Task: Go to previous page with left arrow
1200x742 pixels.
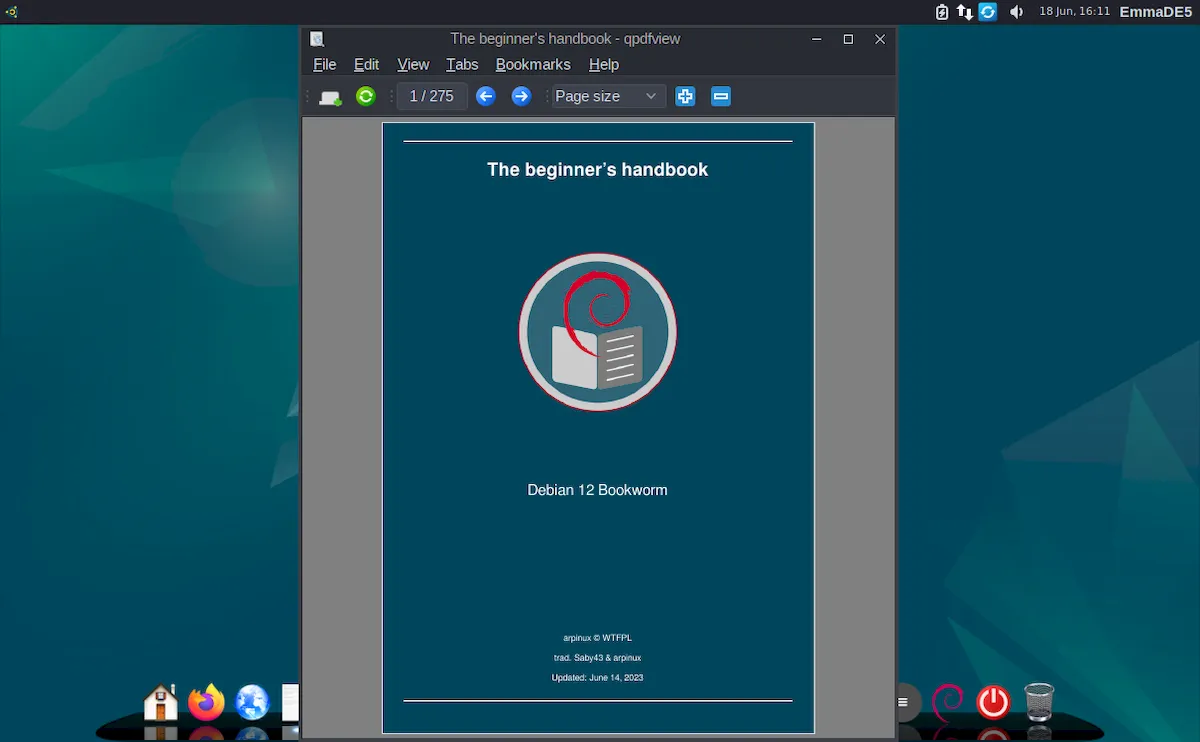Action: (486, 96)
